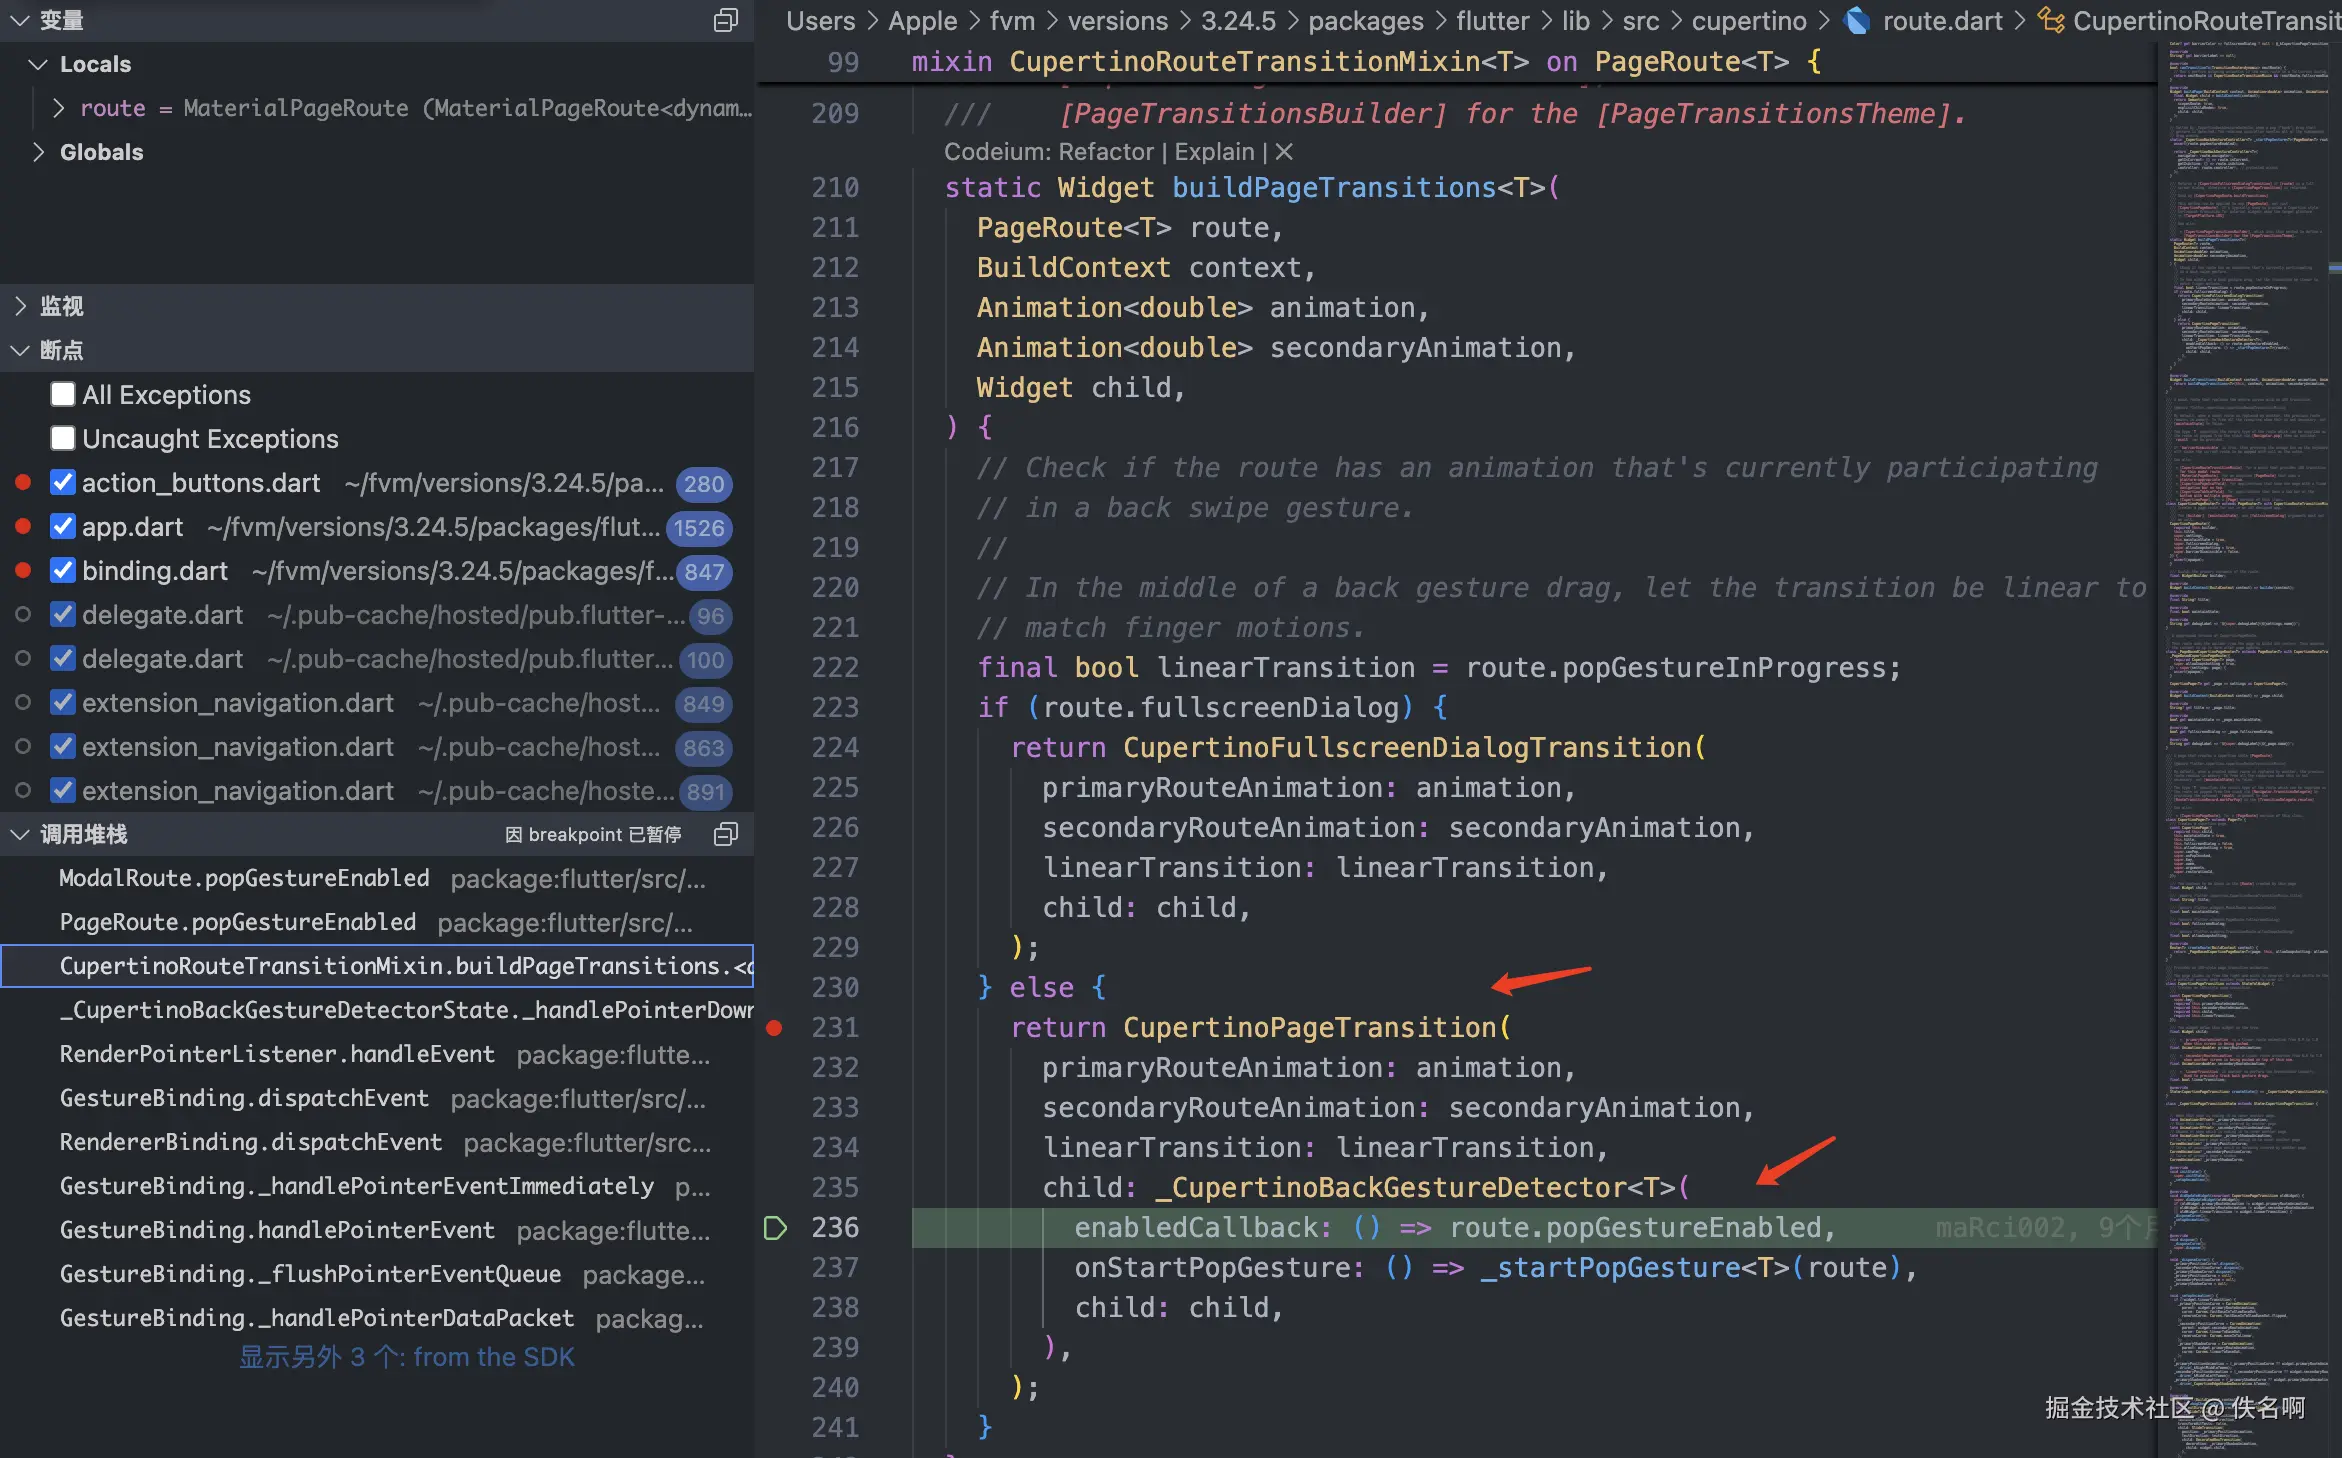Image resolution: width=2342 pixels, height=1458 pixels.
Task: Dismiss Codeium code lens with X
Action: point(1285,151)
